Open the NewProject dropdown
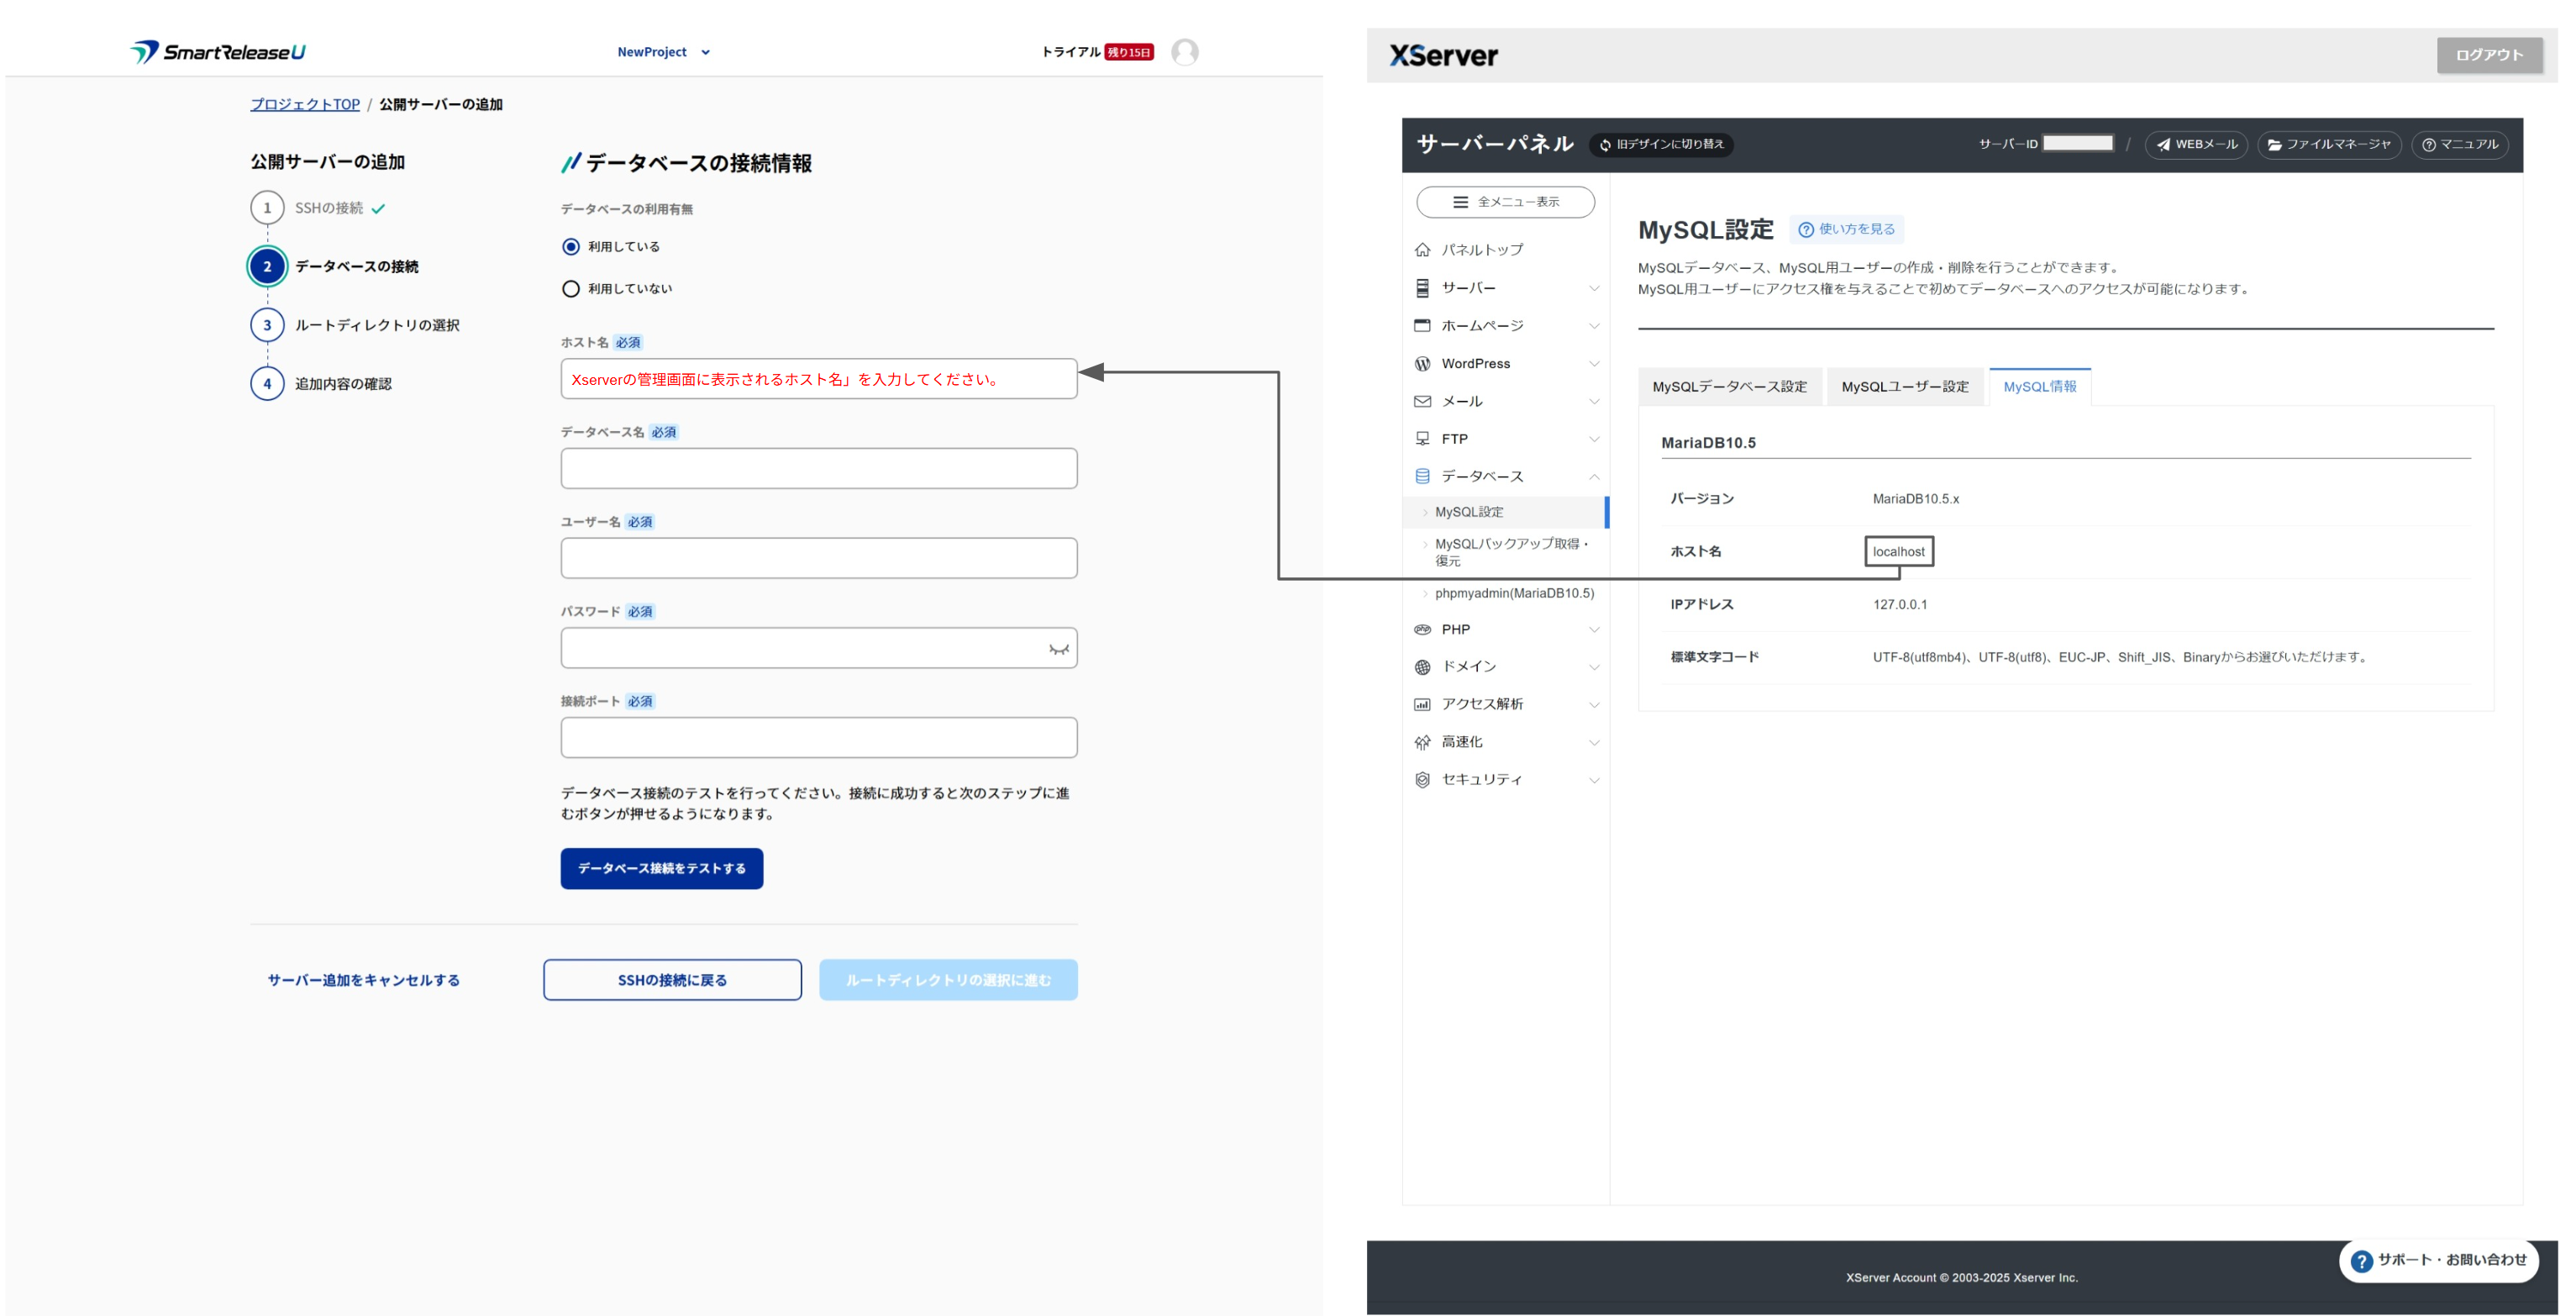This screenshot has height=1316, width=2576. tap(663, 52)
